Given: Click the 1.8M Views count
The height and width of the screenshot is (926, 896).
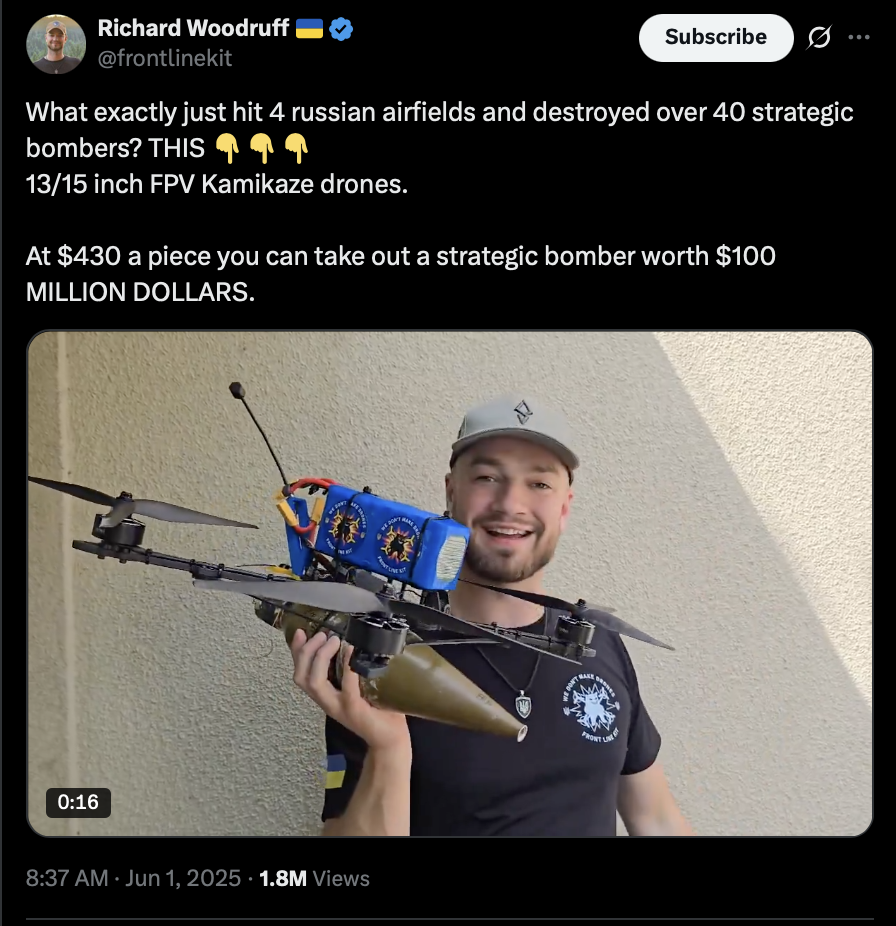Looking at the screenshot, I should (x=314, y=878).
